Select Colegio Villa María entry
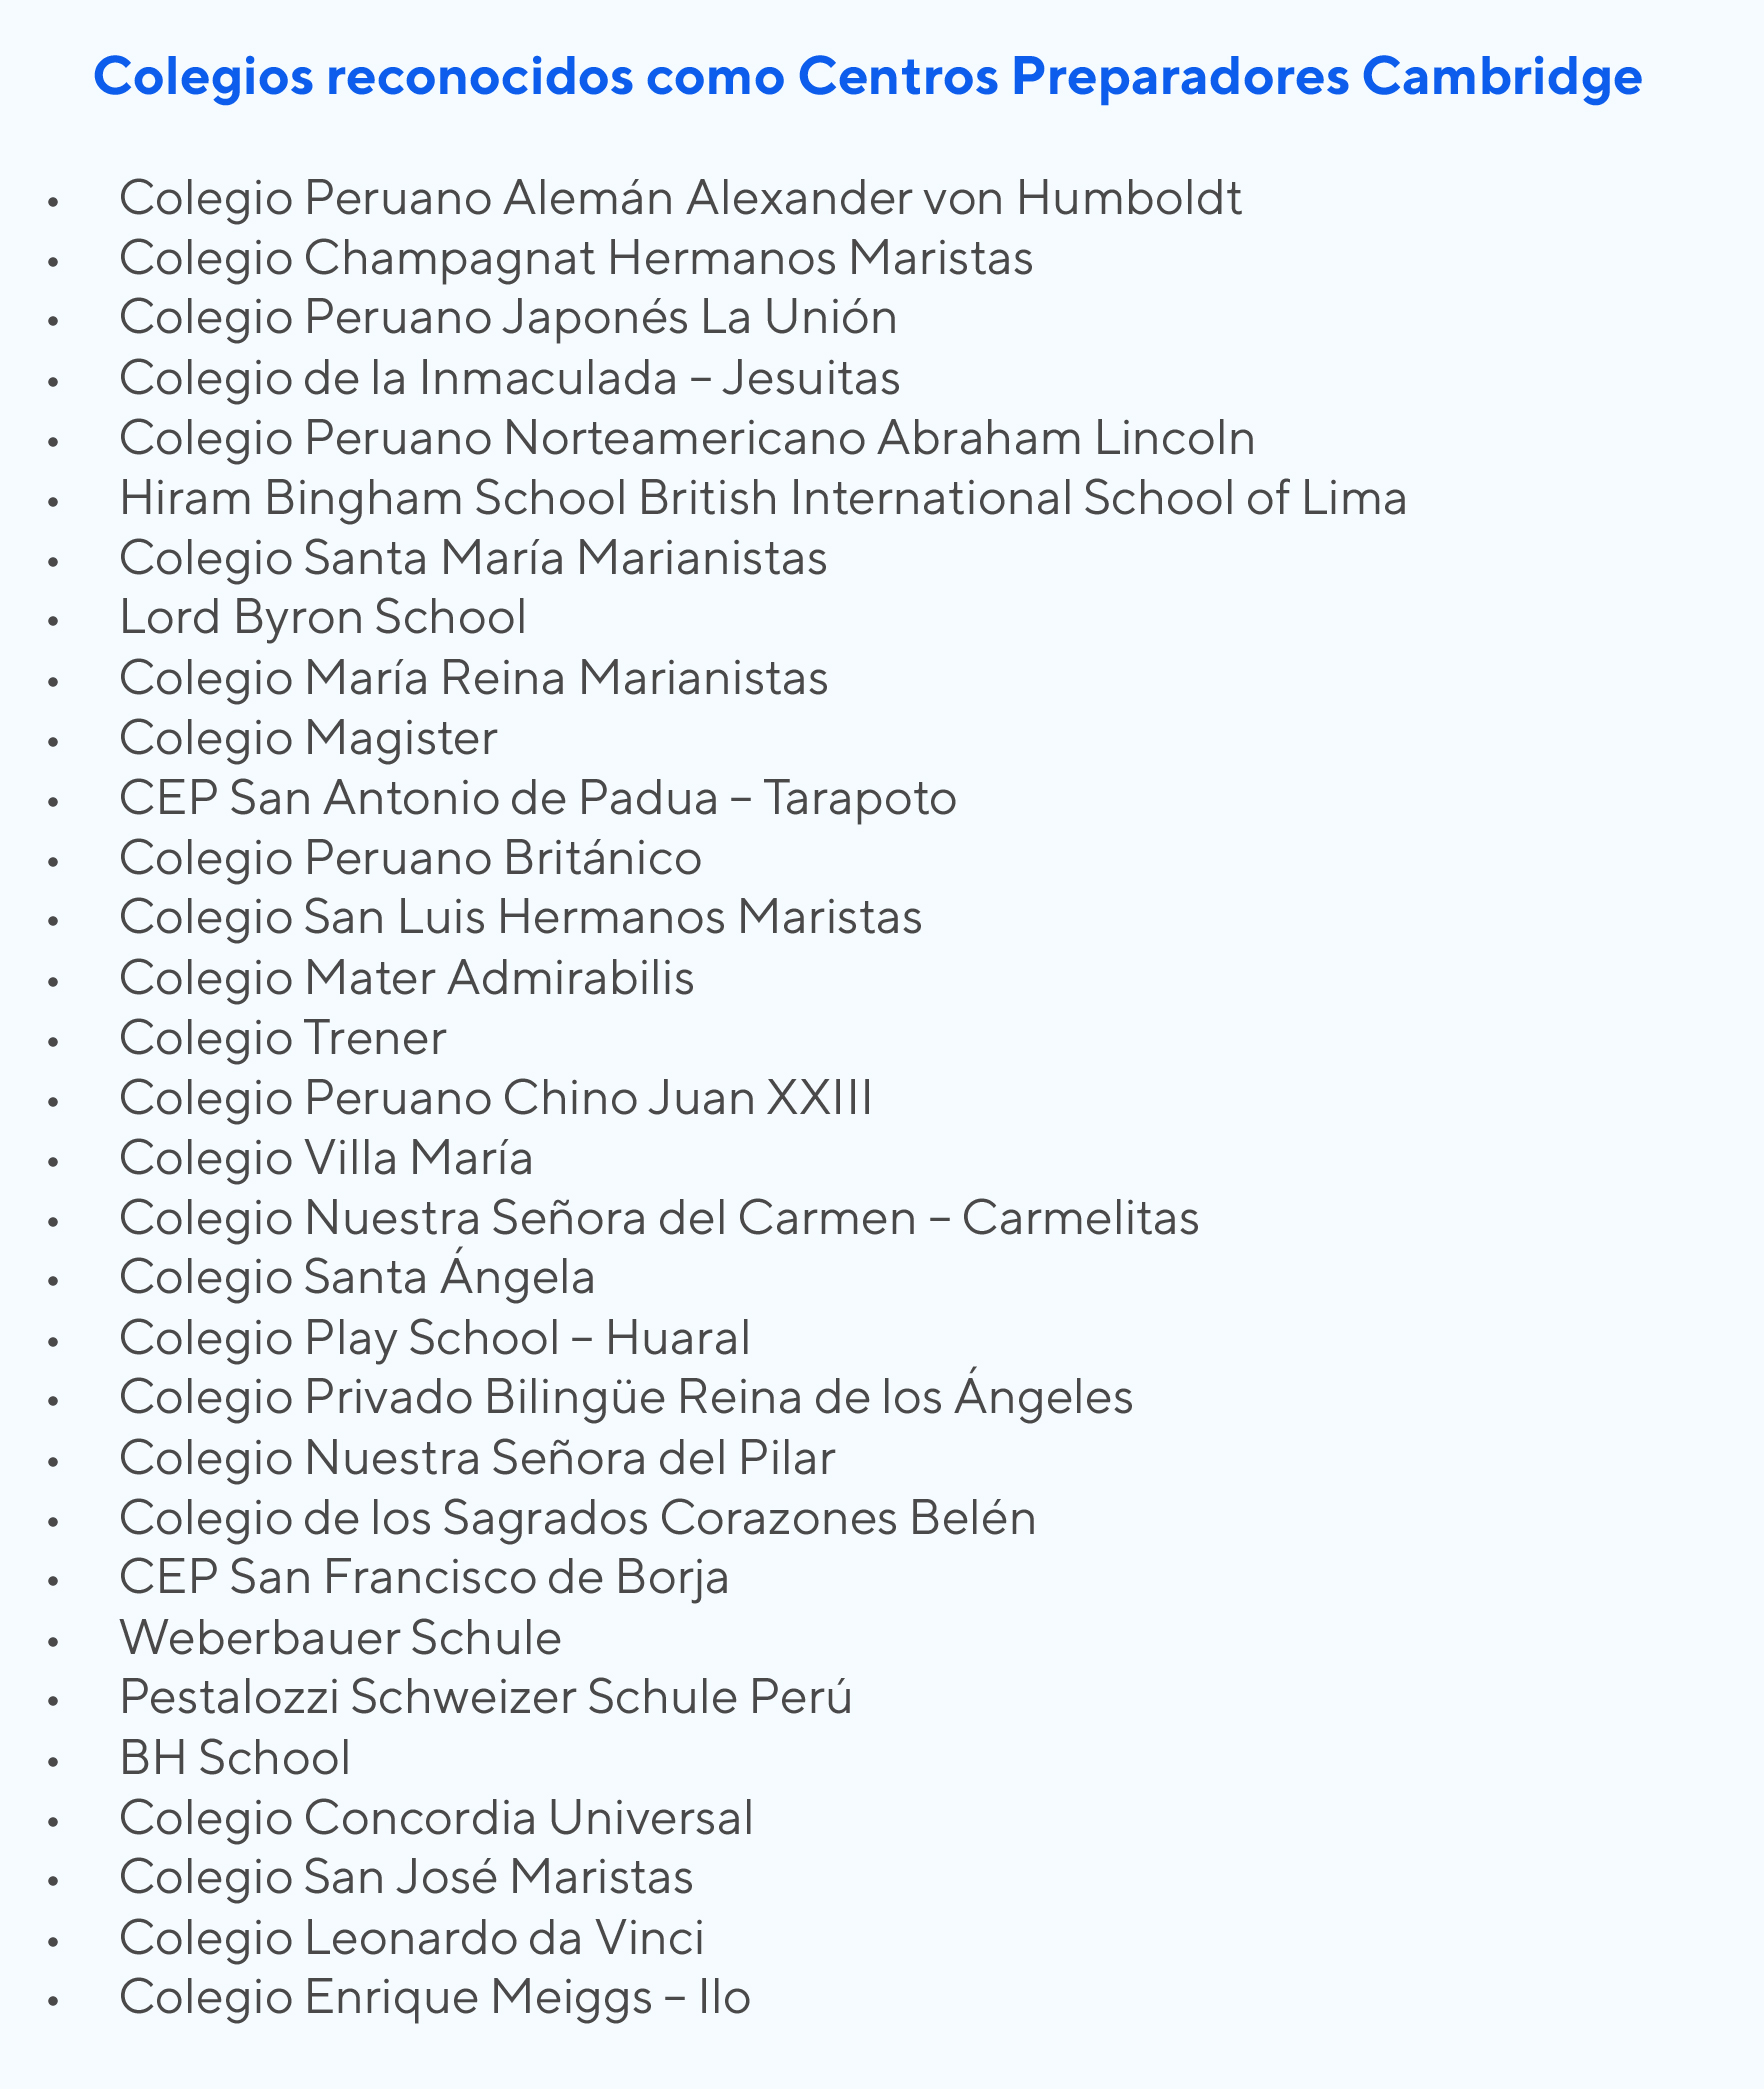Image resolution: width=1764 pixels, height=2089 pixels. 326,1158
